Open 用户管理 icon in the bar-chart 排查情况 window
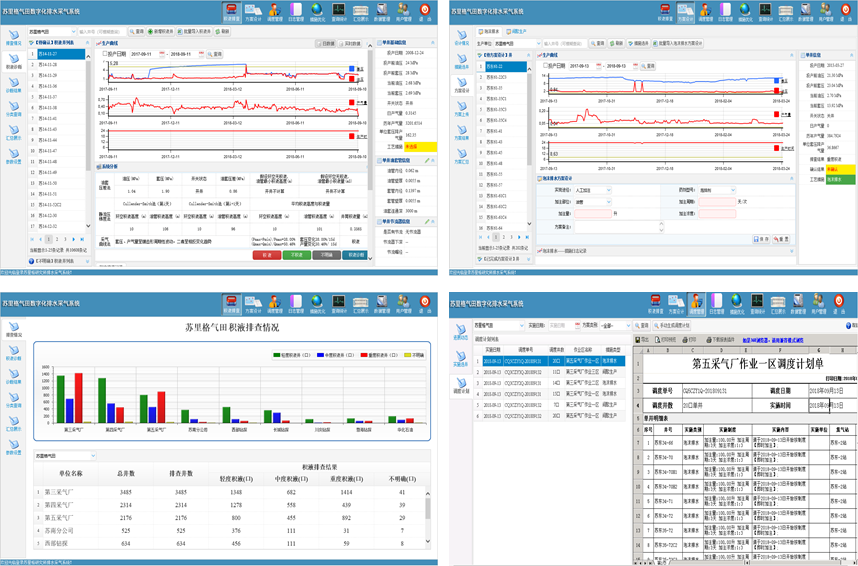The height and width of the screenshot is (566, 858). [x=404, y=302]
